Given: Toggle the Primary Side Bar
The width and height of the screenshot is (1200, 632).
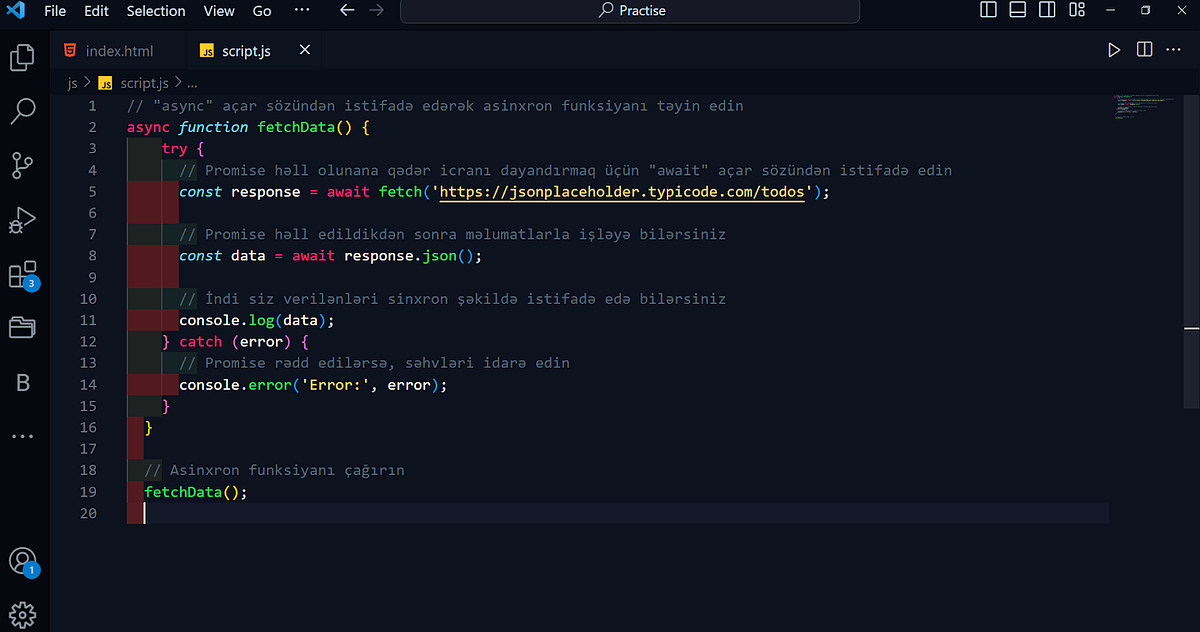Looking at the screenshot, I should (988, 9).
